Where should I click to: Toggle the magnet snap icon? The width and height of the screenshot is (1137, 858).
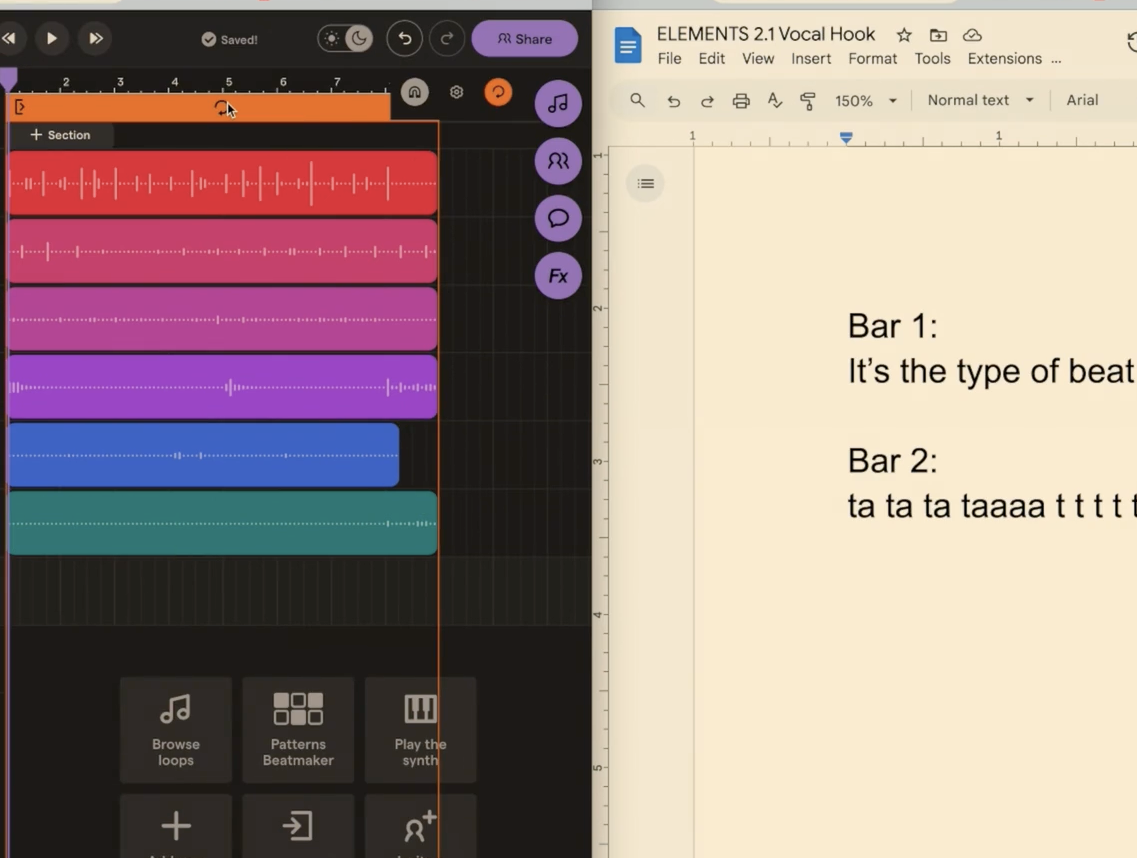pyautogui.click(x=415, y=92)
